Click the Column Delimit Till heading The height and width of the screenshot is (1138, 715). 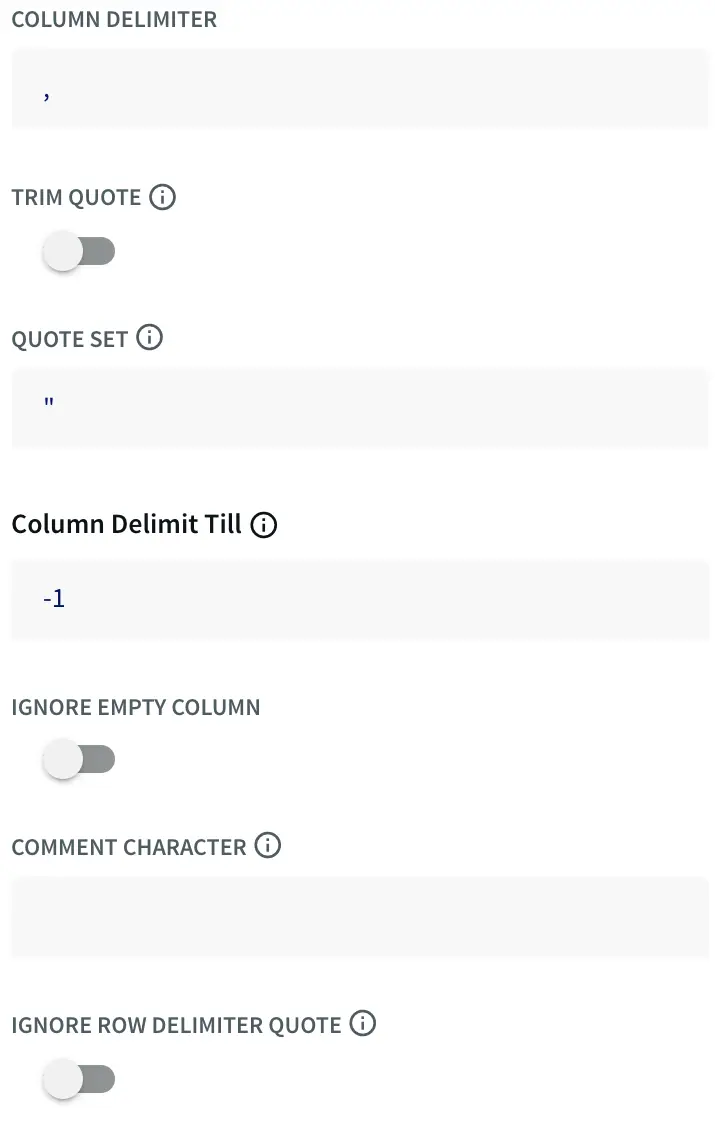pos(127,525)
